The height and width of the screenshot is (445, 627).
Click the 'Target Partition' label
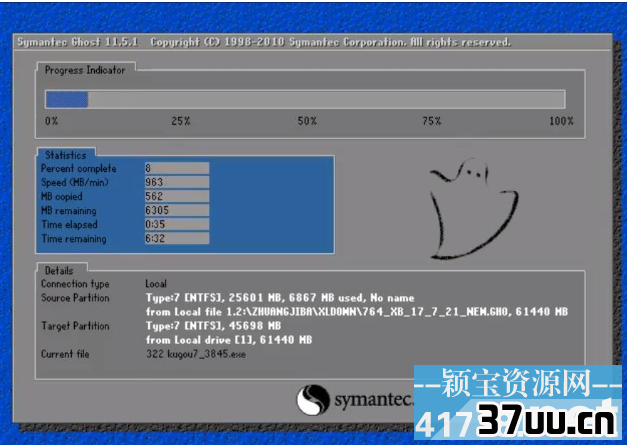(x=75, y=326)
